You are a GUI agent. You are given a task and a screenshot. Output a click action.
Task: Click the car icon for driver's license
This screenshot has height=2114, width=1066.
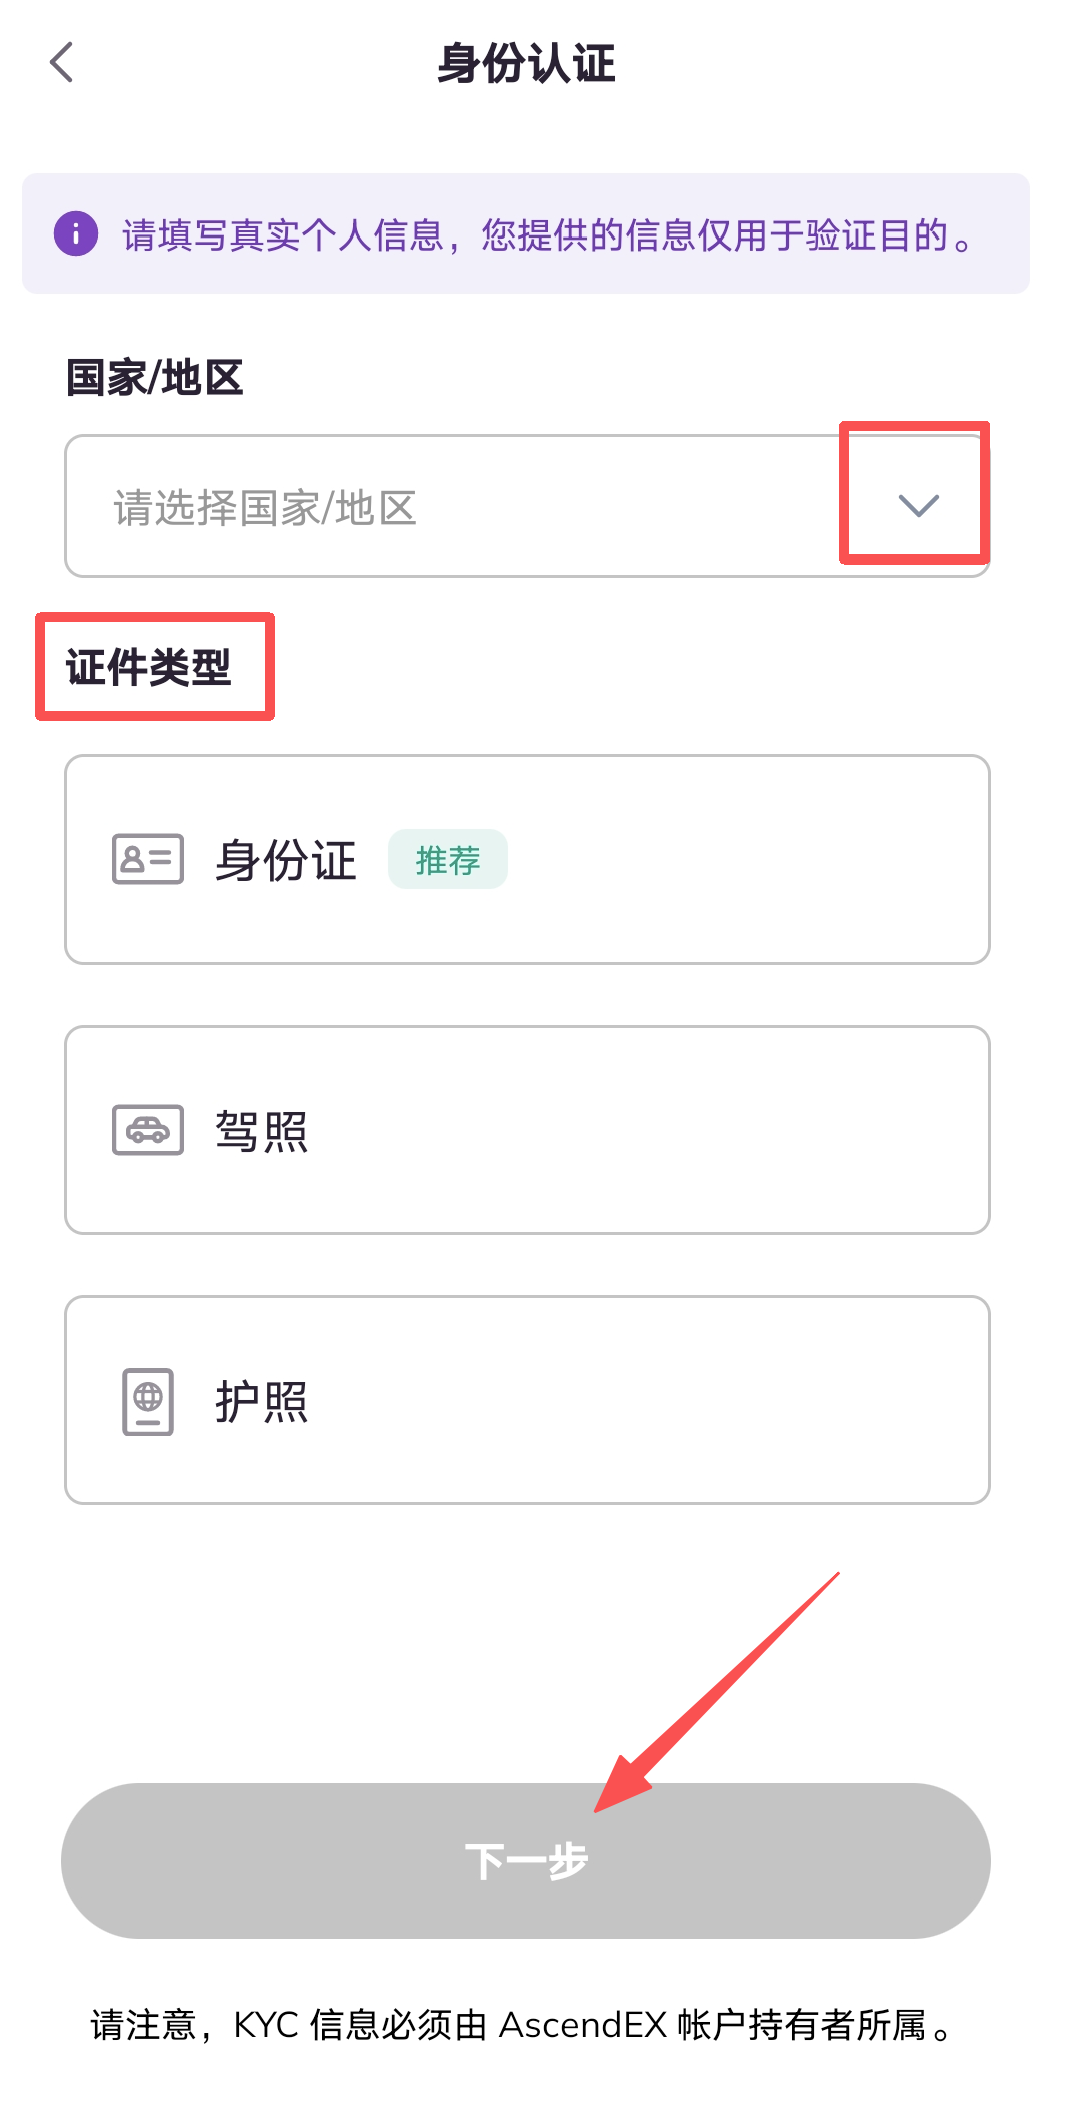[x=148, y=1130]
